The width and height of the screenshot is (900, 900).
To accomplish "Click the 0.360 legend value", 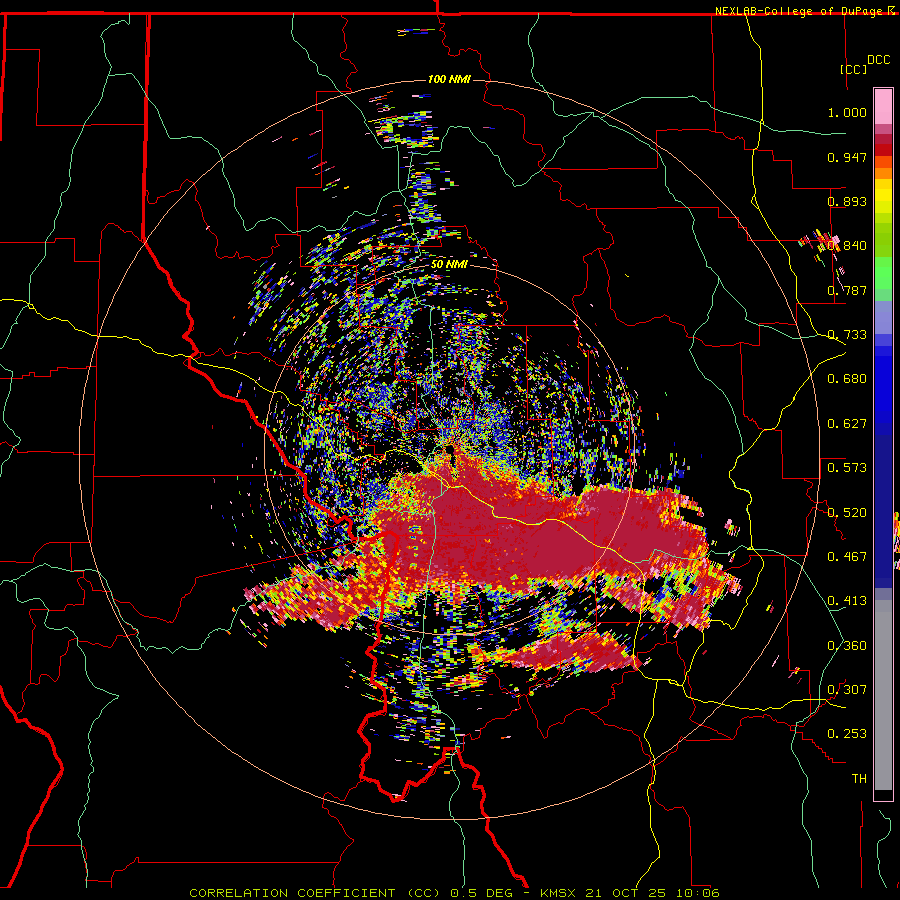I will [x=847, y=646].
